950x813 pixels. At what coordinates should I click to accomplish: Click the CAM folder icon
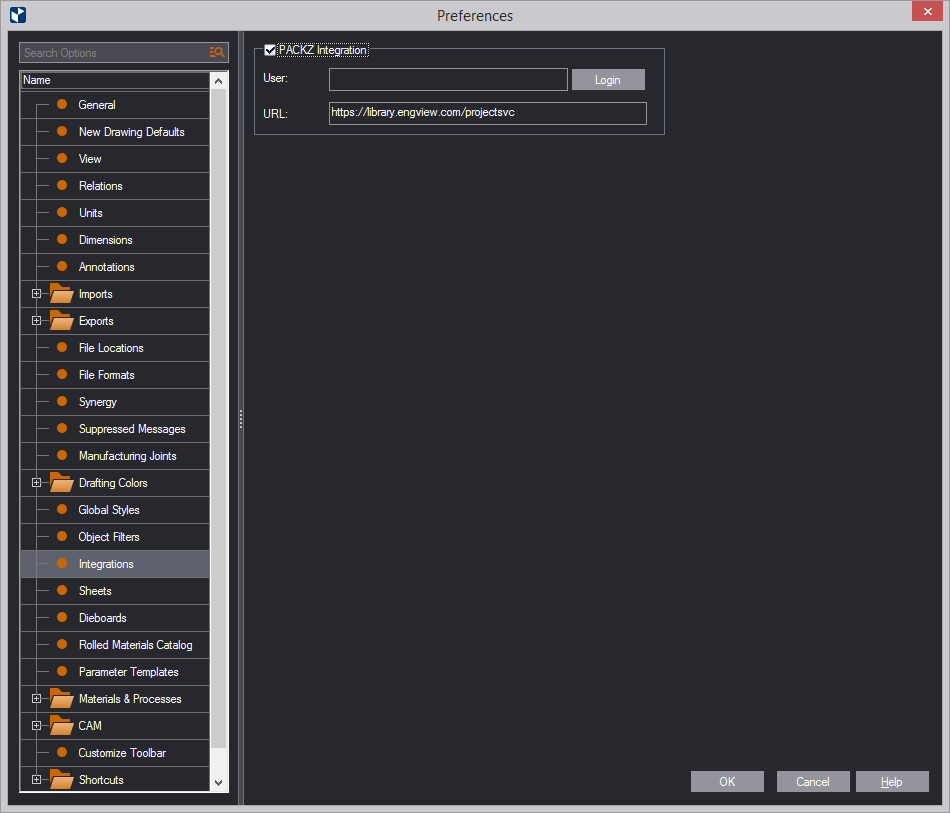(61, 726)
